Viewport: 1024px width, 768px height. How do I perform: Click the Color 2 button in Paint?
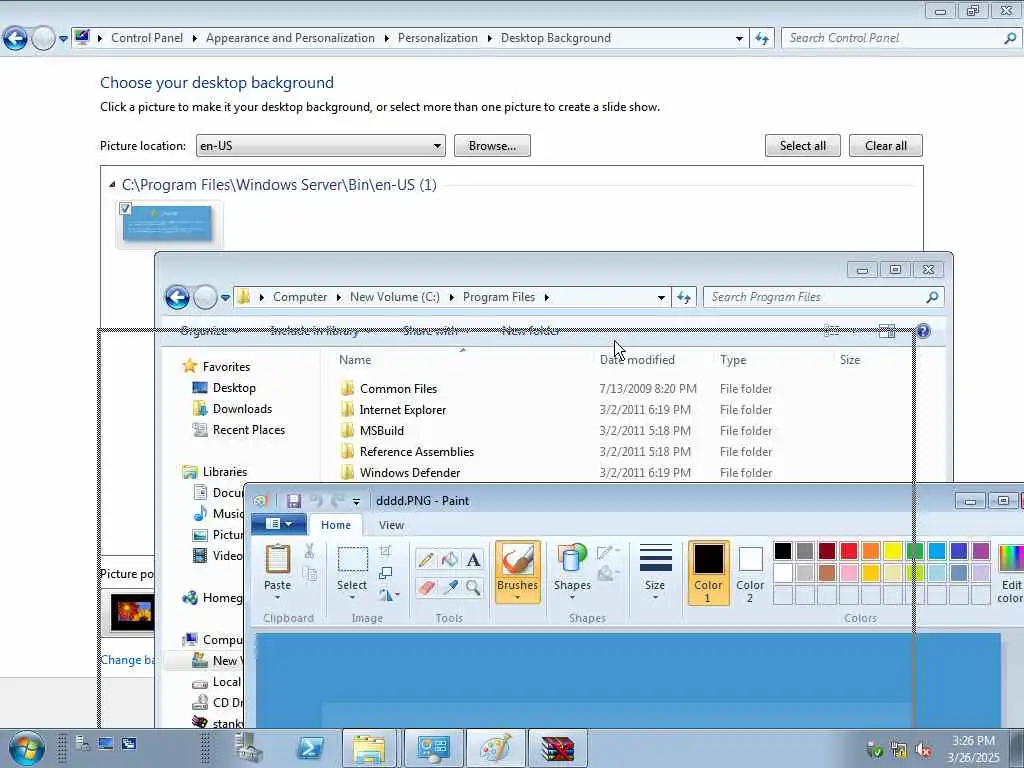coord(750,573)
